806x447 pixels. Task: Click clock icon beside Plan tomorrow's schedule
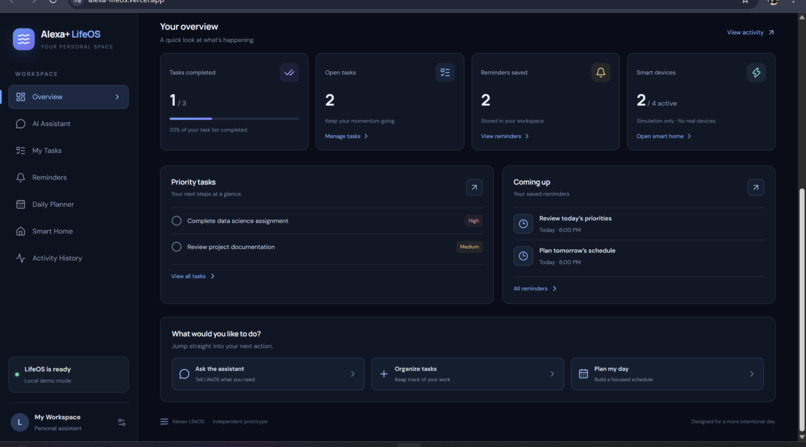(x=523, y=256)
